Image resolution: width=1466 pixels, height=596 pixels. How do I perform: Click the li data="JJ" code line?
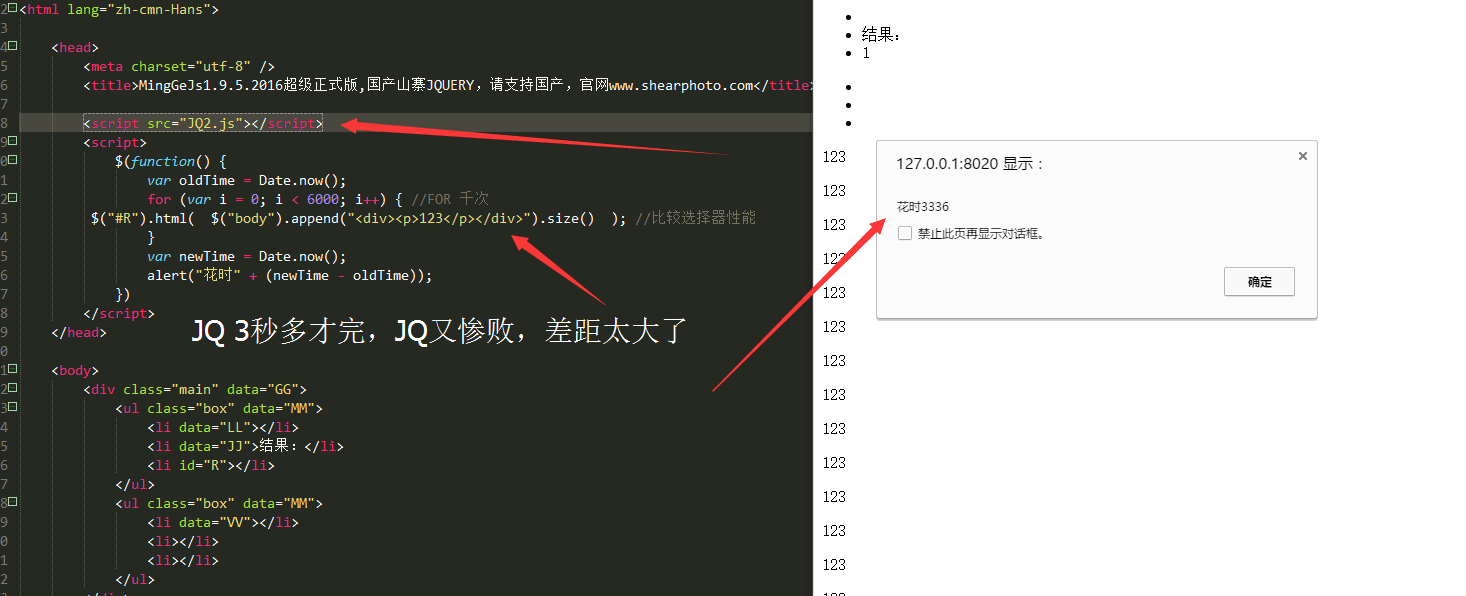(245, 446)
